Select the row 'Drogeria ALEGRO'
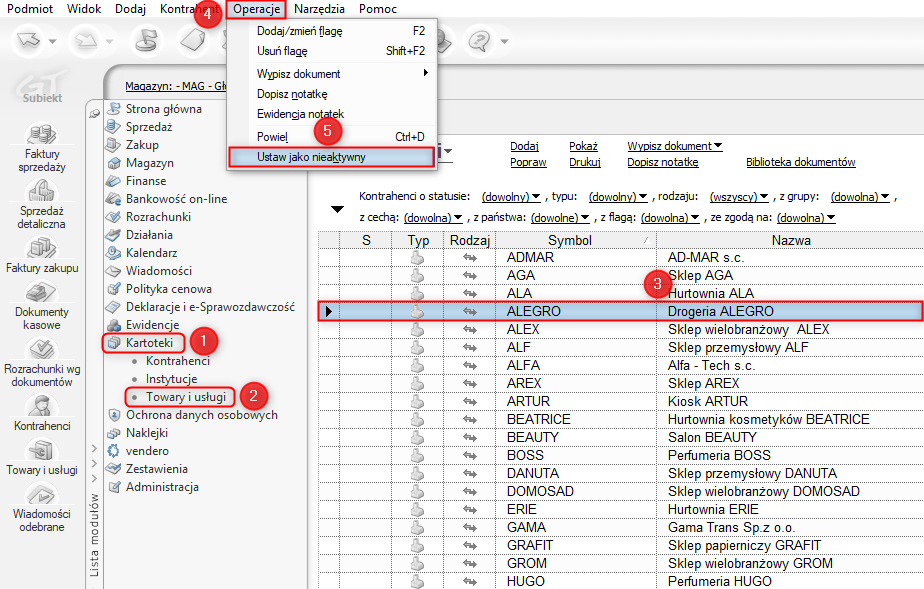The image size is (924, 589). [x=621, y=311]
